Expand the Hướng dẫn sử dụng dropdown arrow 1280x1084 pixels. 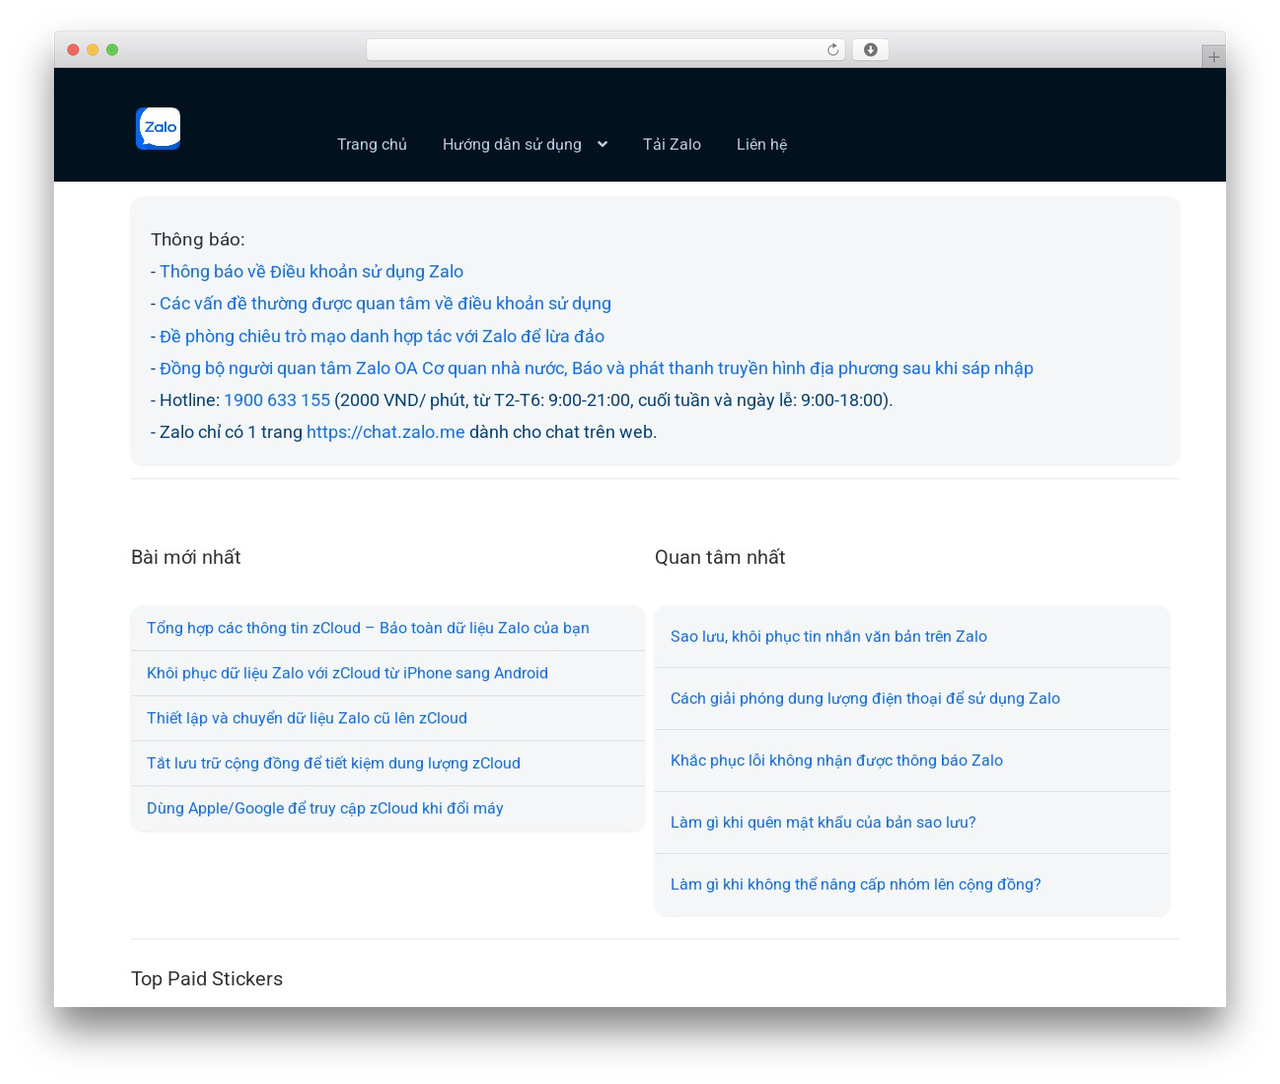point(602,144)
